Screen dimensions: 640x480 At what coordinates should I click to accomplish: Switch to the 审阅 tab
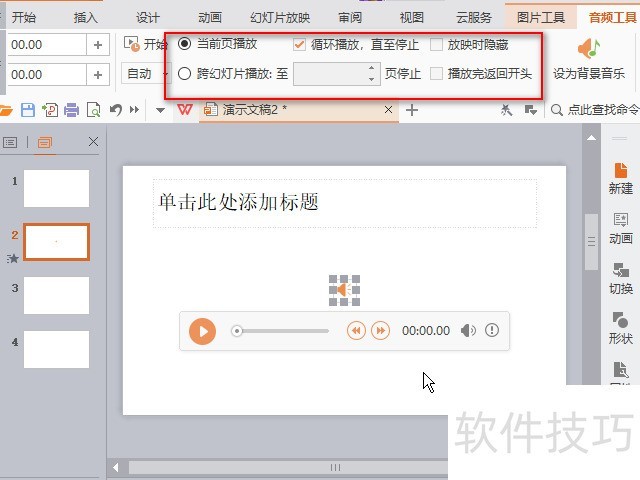tap(350, 18)
